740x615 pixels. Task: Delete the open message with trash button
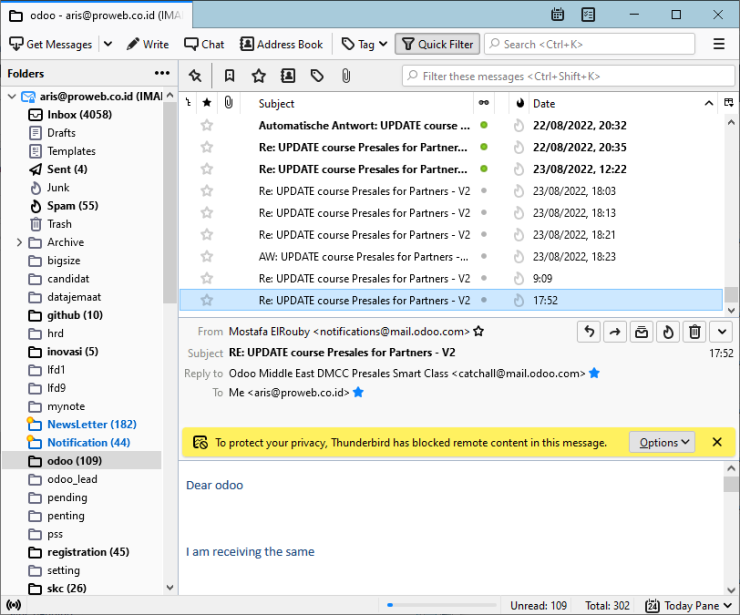(694, 332)
